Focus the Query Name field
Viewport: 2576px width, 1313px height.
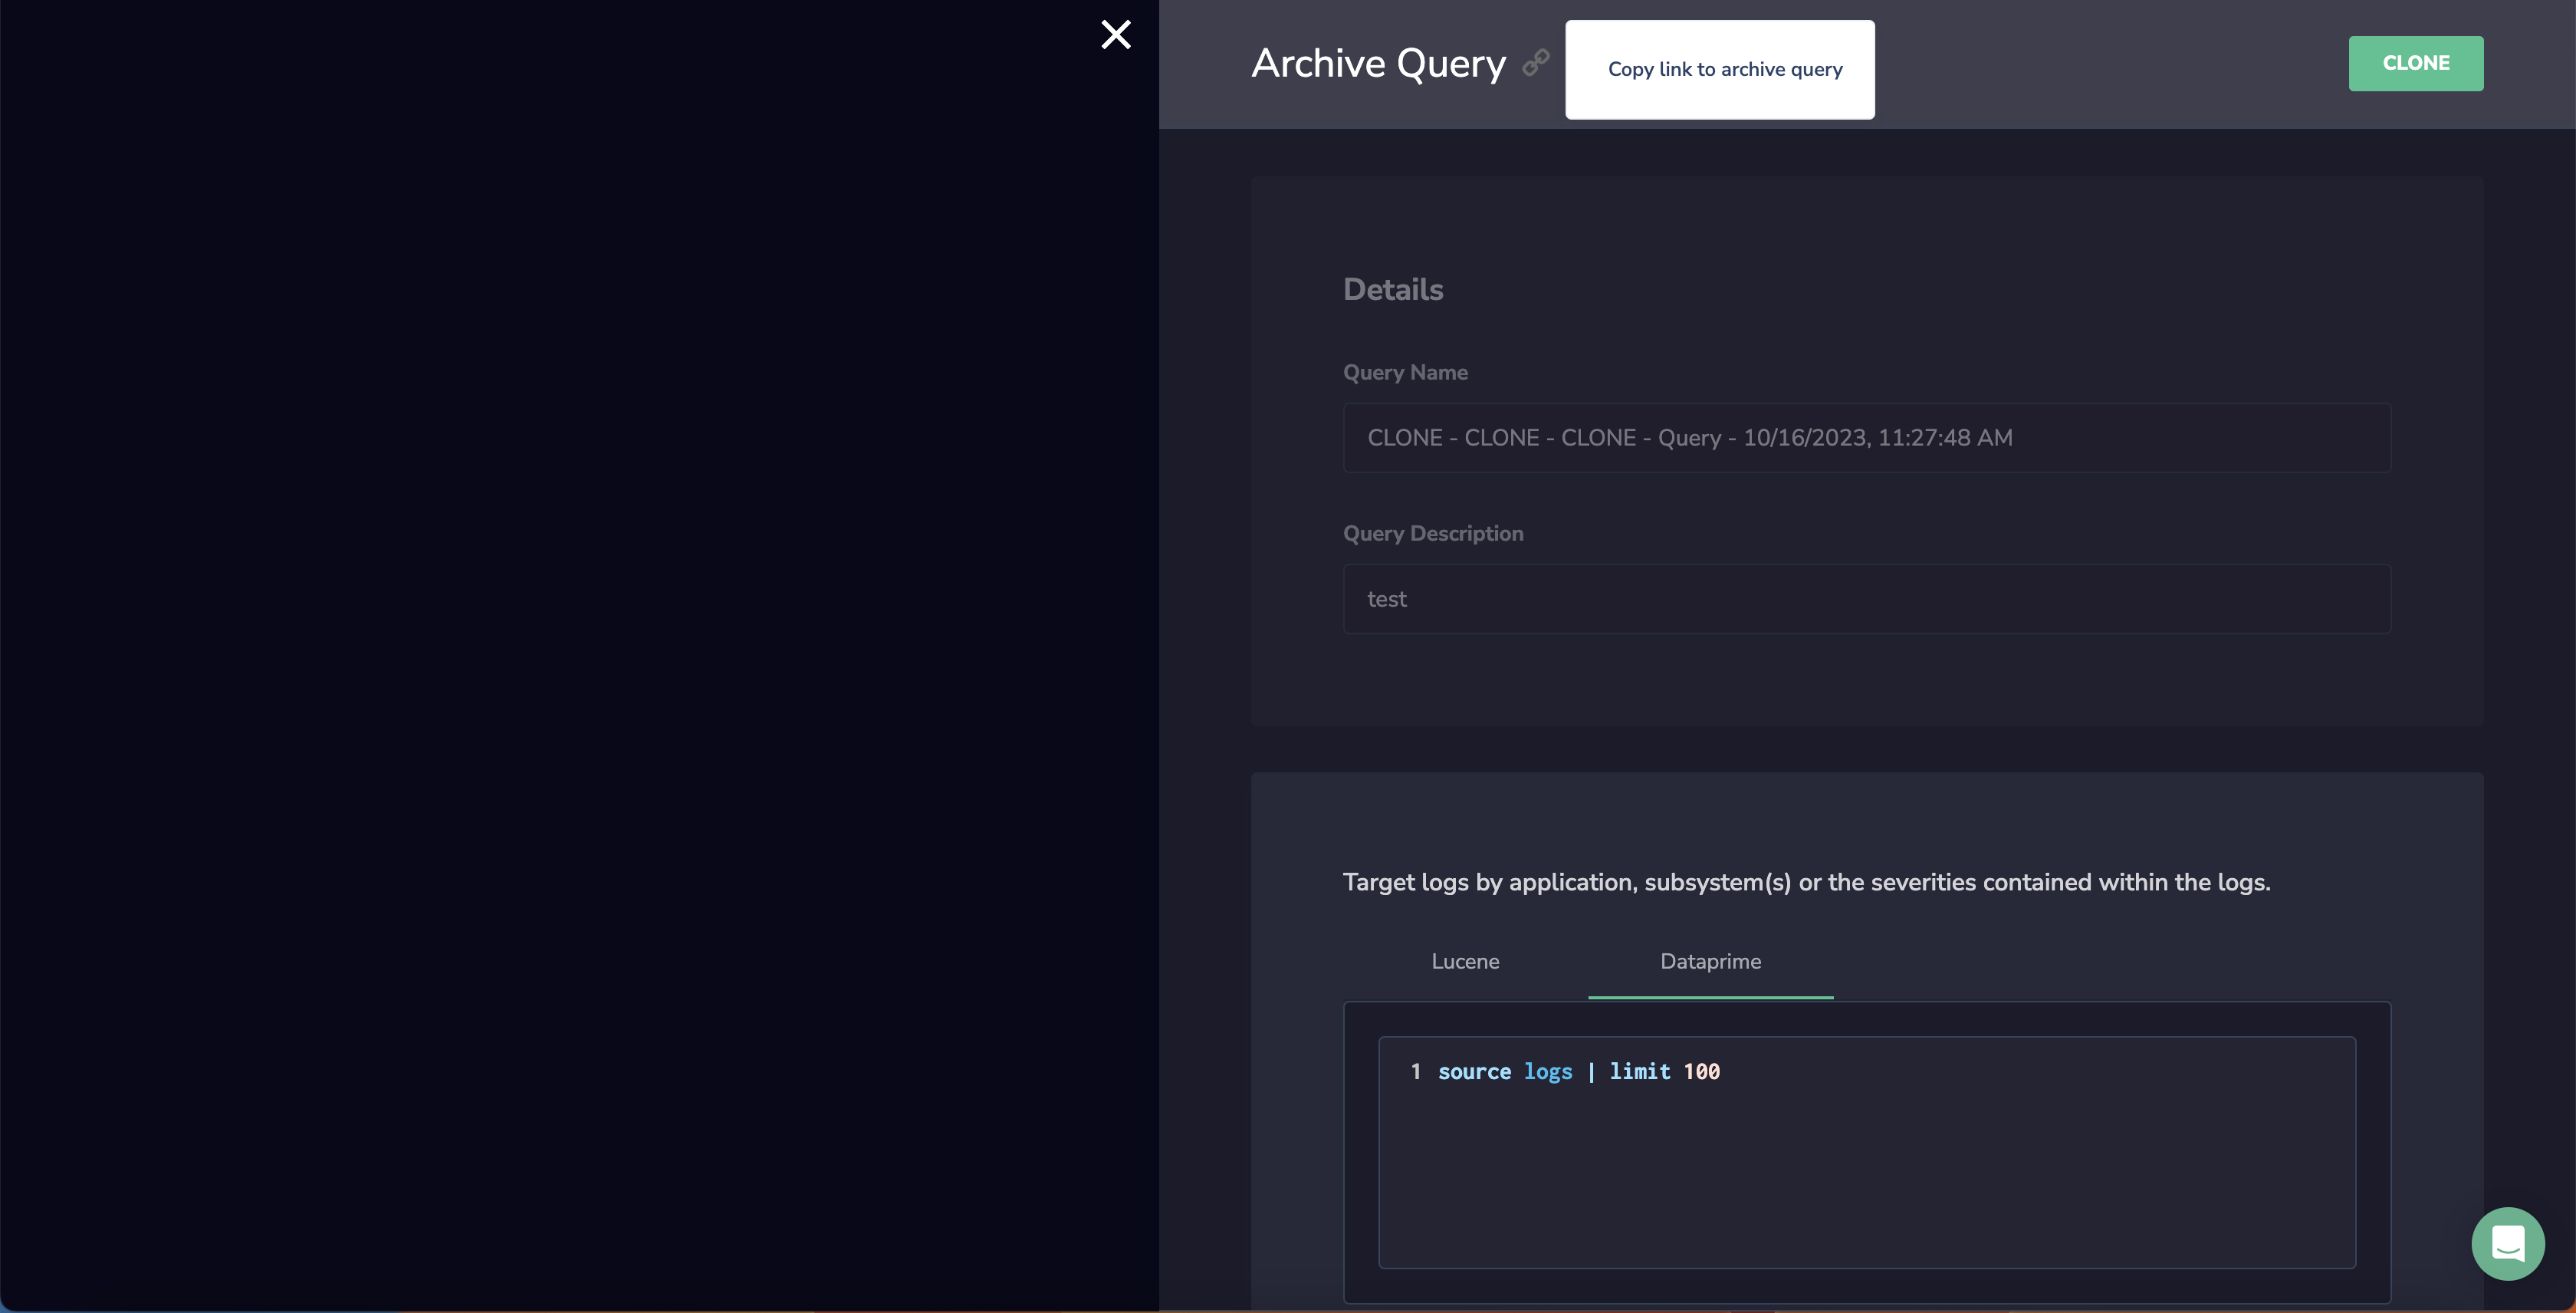pos(1866,438)
